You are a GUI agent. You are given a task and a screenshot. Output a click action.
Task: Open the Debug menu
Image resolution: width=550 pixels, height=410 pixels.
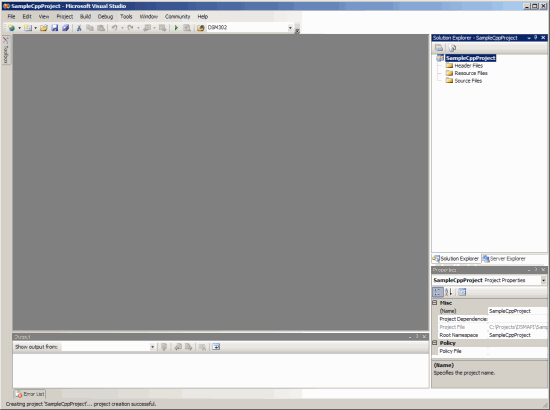105,16
